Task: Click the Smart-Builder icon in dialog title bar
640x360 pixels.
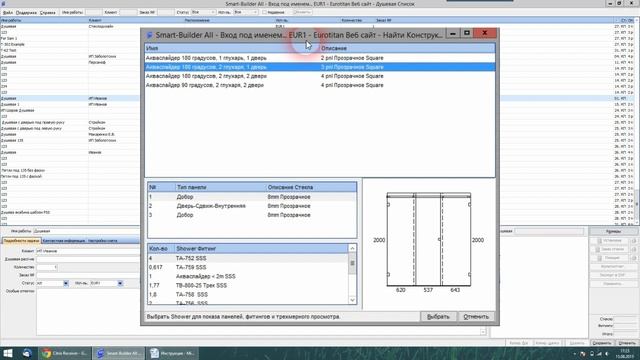Action: click(149, 35)
